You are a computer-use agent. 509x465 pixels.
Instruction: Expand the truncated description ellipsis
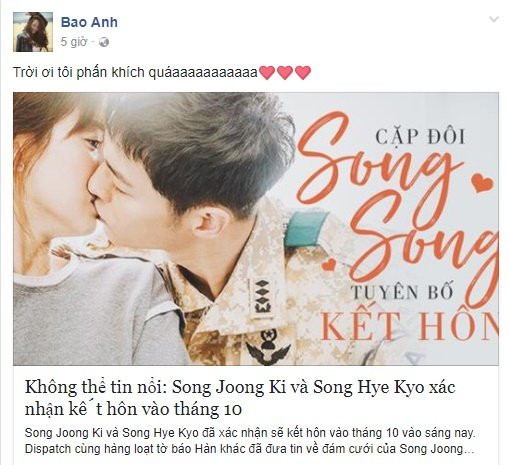coord(469,450)
